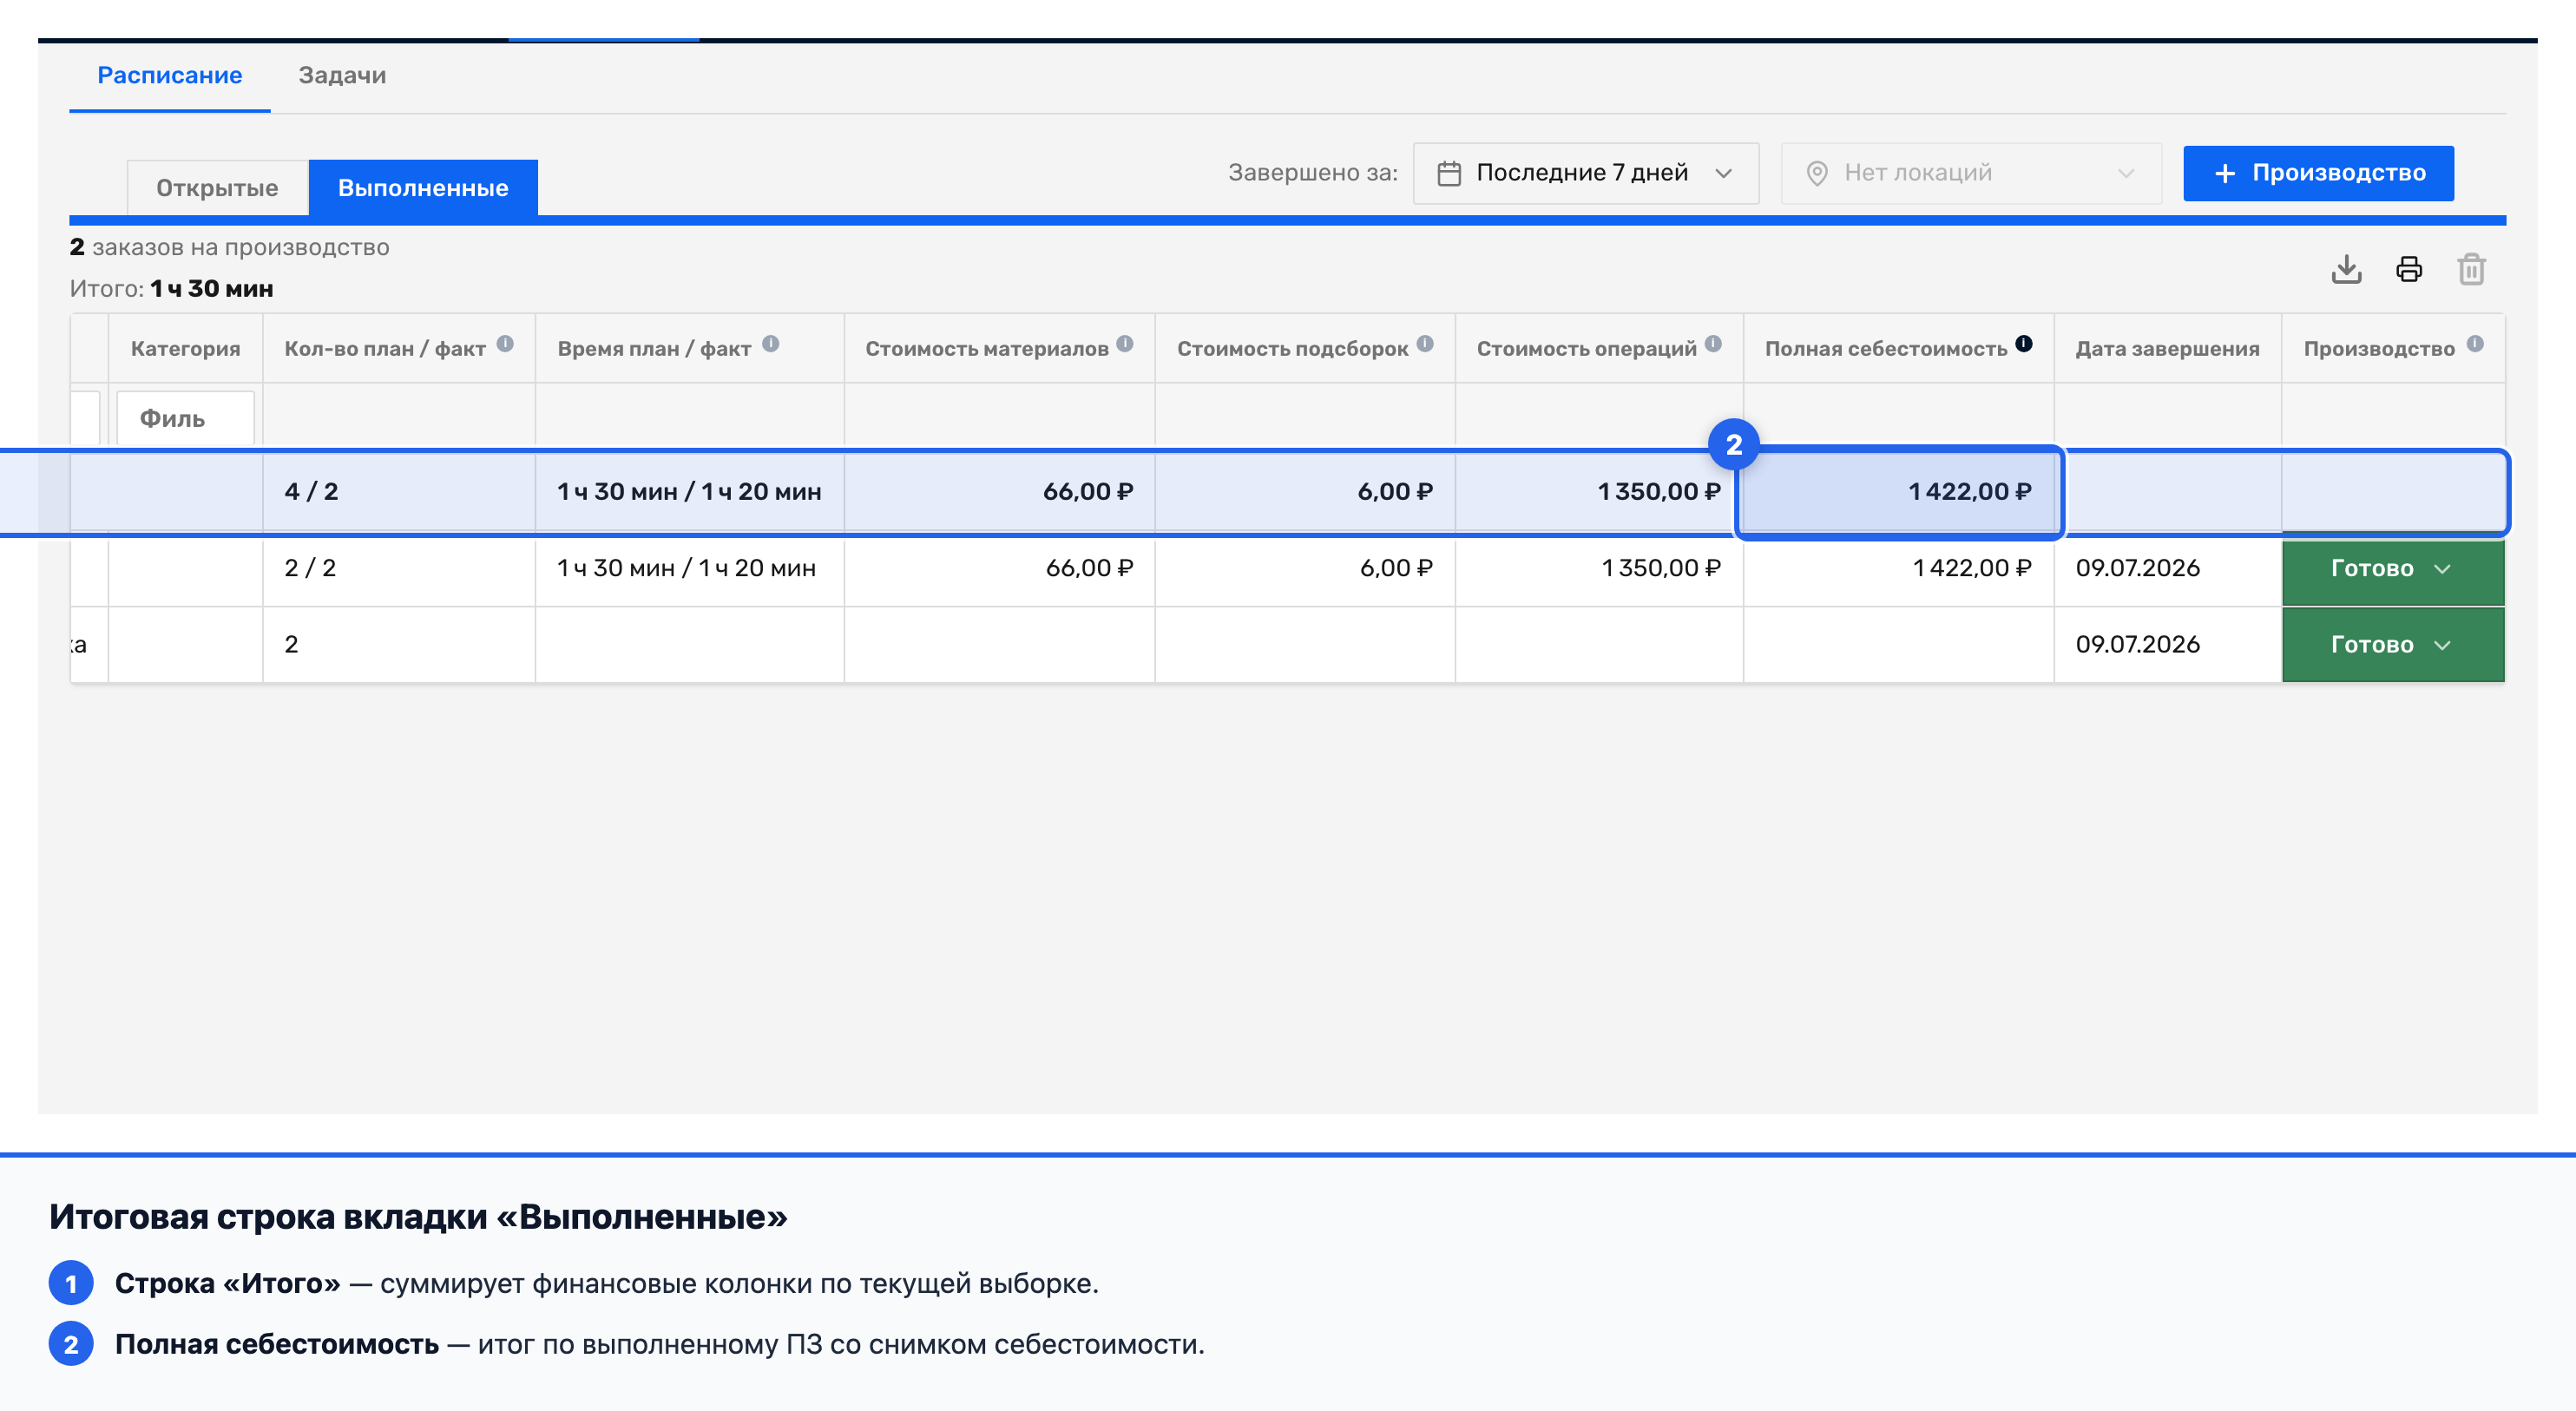This screenshot has width=2576, height=1411.
Task: Show info for Кол-во план / факт column
Action: click(505, 344)
